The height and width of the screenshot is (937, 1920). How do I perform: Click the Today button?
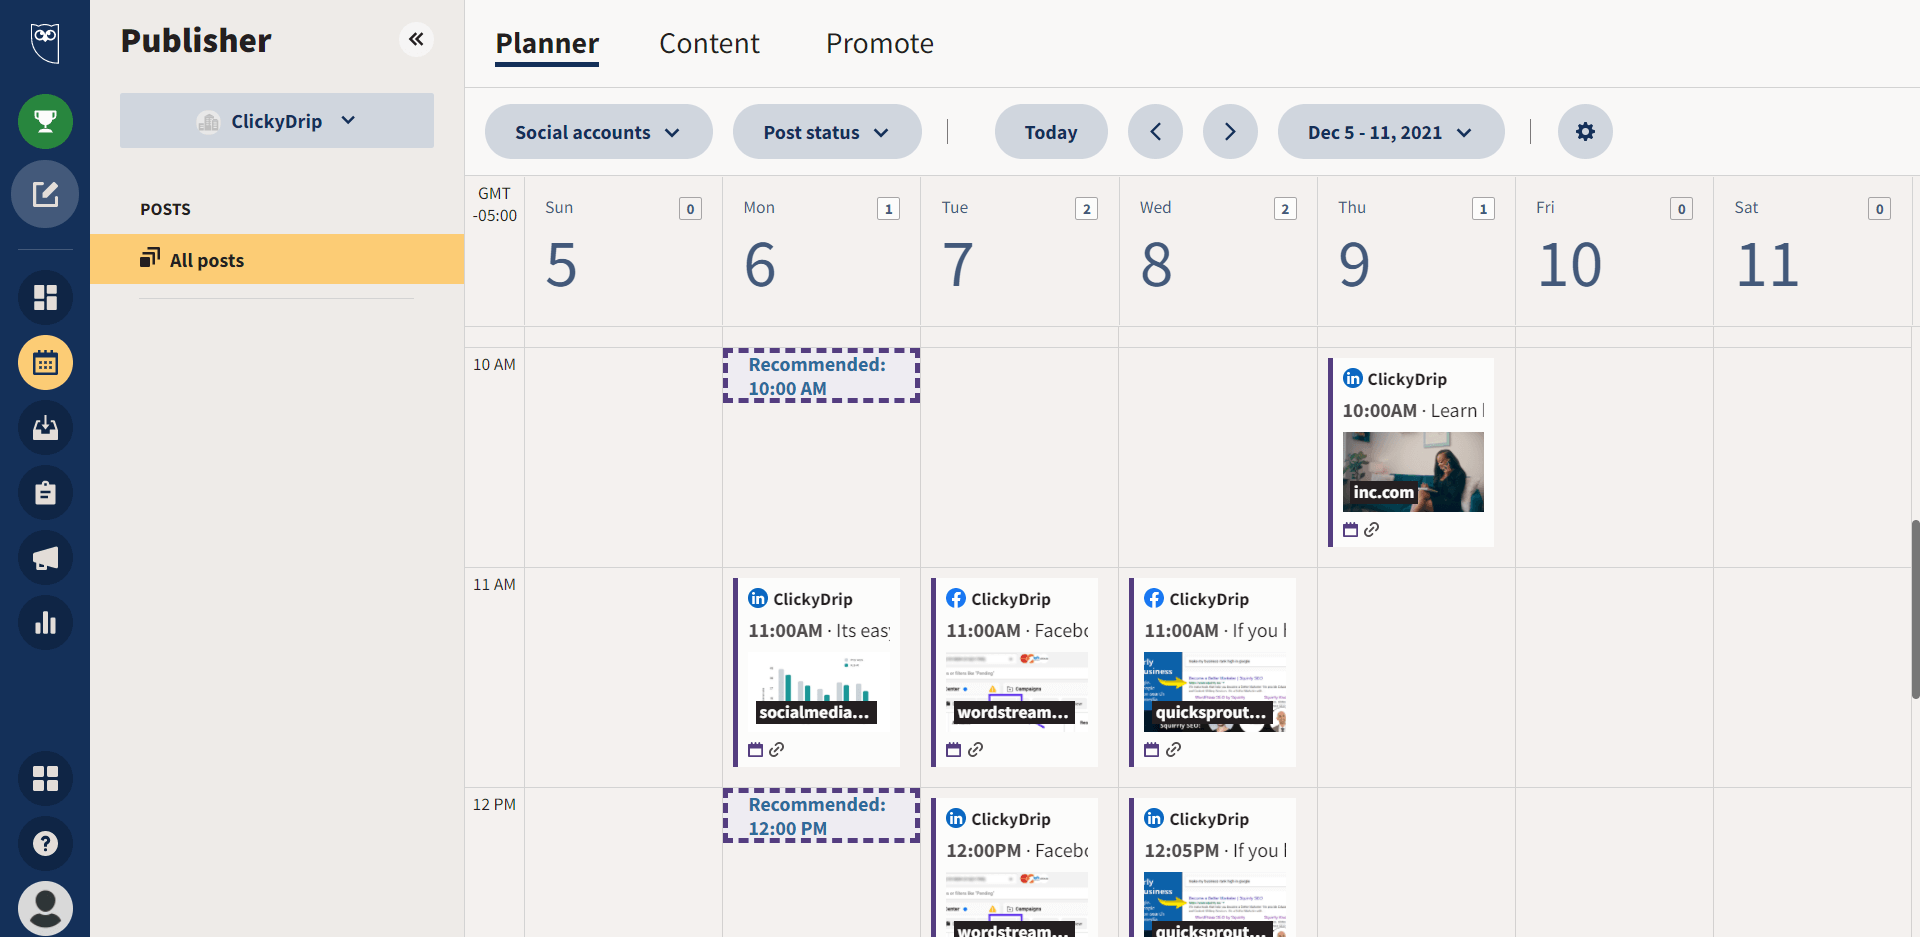(x=1051, y=131)
